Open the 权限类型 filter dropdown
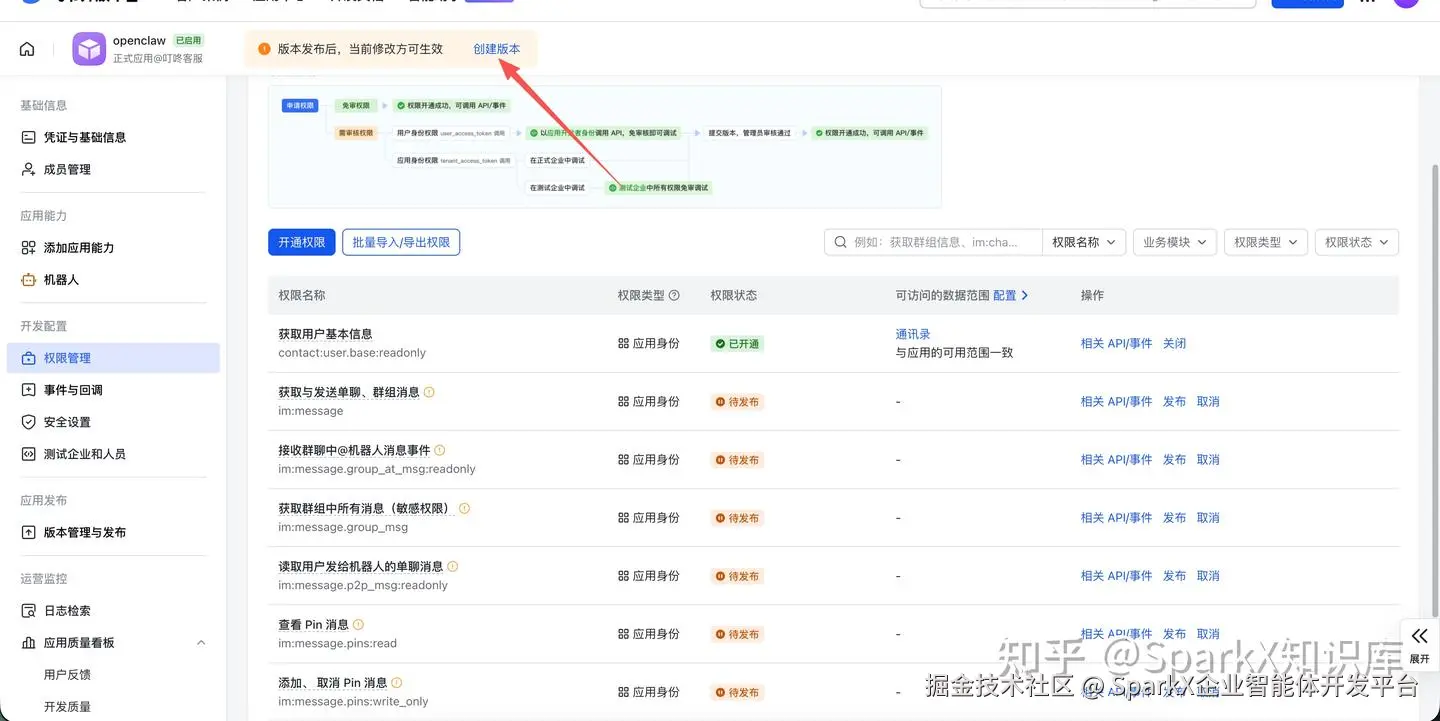The width and height of the screenshot is (1440, 721). point(1266,242)
